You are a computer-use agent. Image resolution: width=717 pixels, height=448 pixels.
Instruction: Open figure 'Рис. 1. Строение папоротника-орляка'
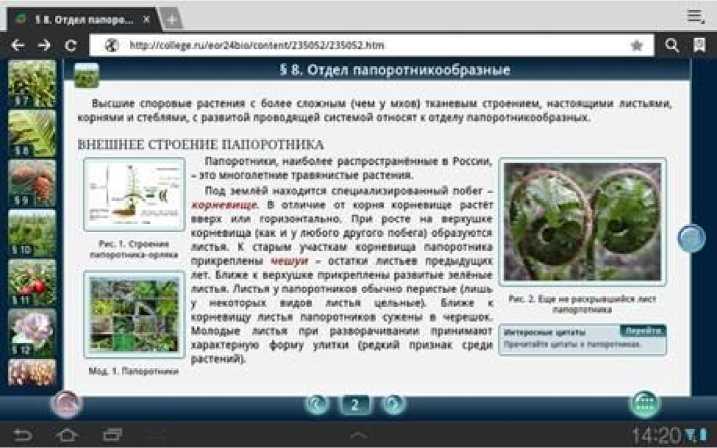(134, 194)
